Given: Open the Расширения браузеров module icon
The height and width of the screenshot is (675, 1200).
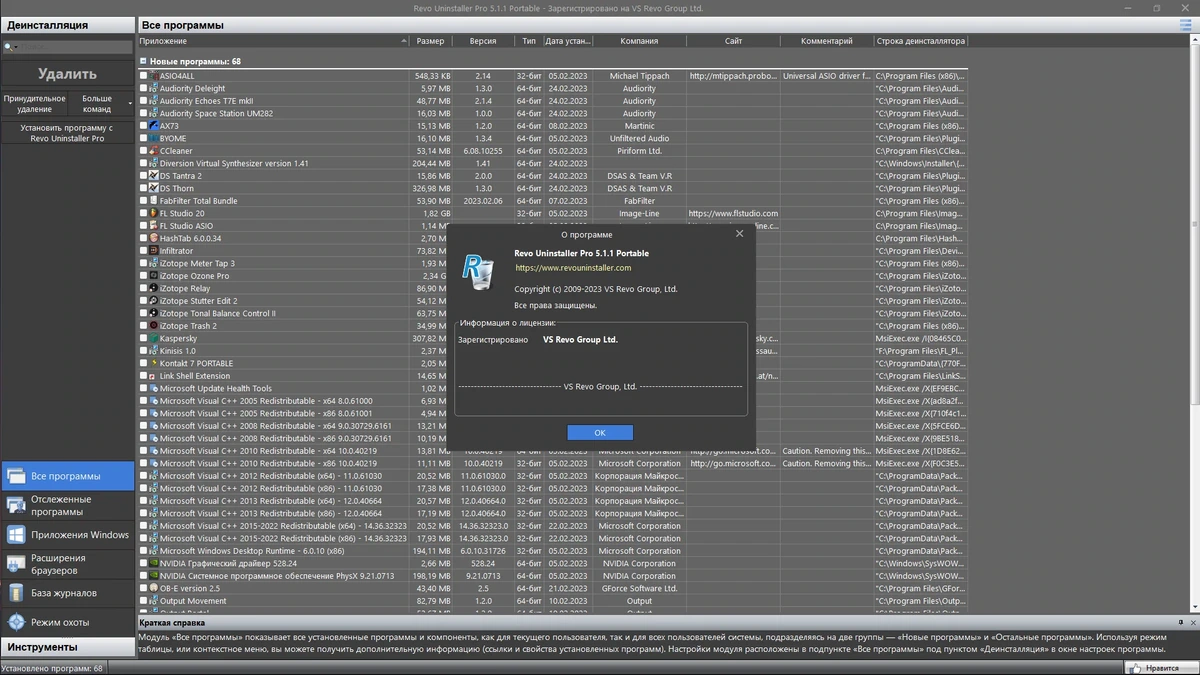Looking at the screenshot, I should (15, 564).
